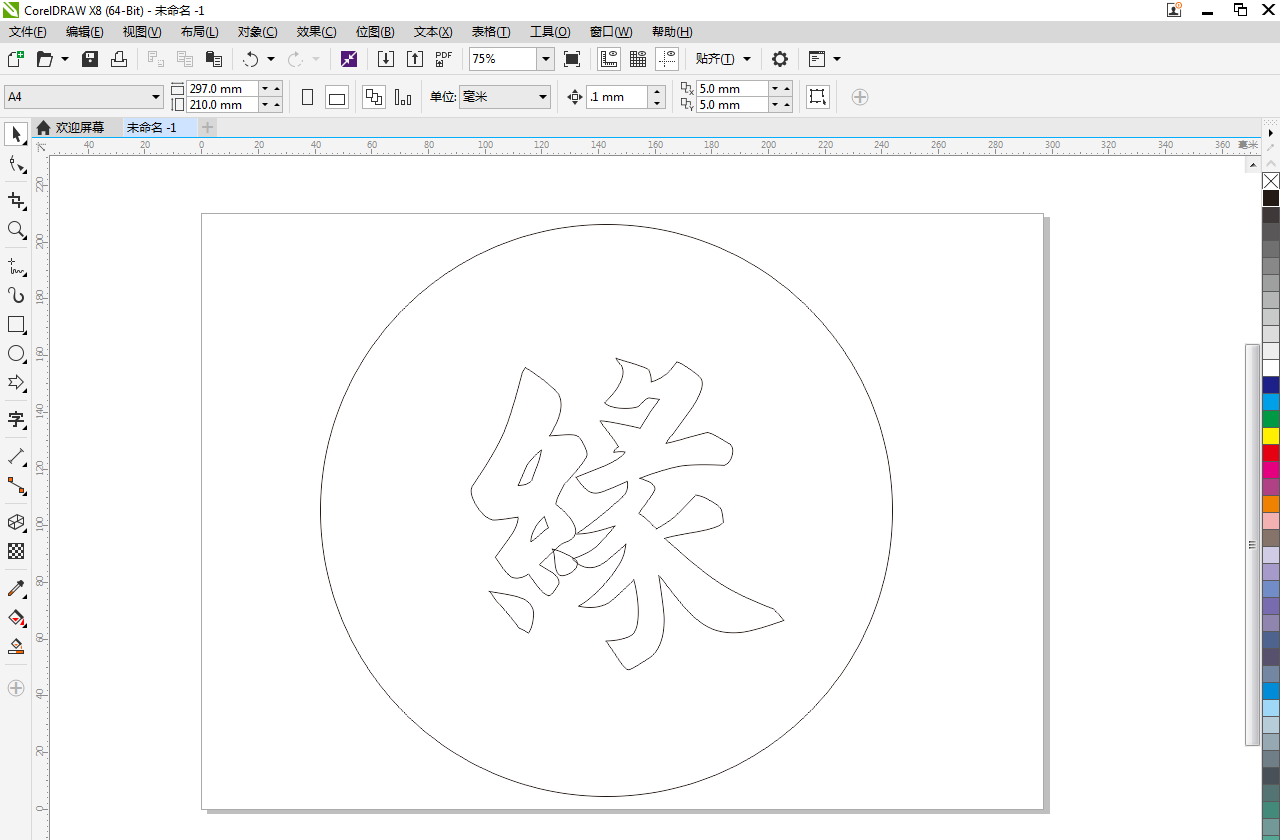This screenshot has width=1280, height=840.
Task: Choose the Smart Fill tool
Action: pyautogui.click(x=16, y=646)
